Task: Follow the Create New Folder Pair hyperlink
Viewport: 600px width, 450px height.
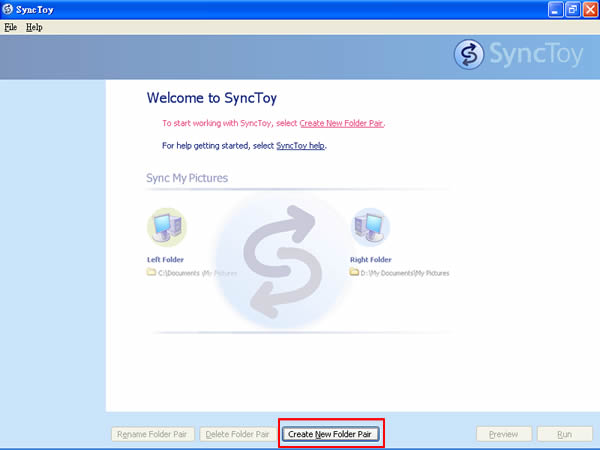Action: pos(341,123)
